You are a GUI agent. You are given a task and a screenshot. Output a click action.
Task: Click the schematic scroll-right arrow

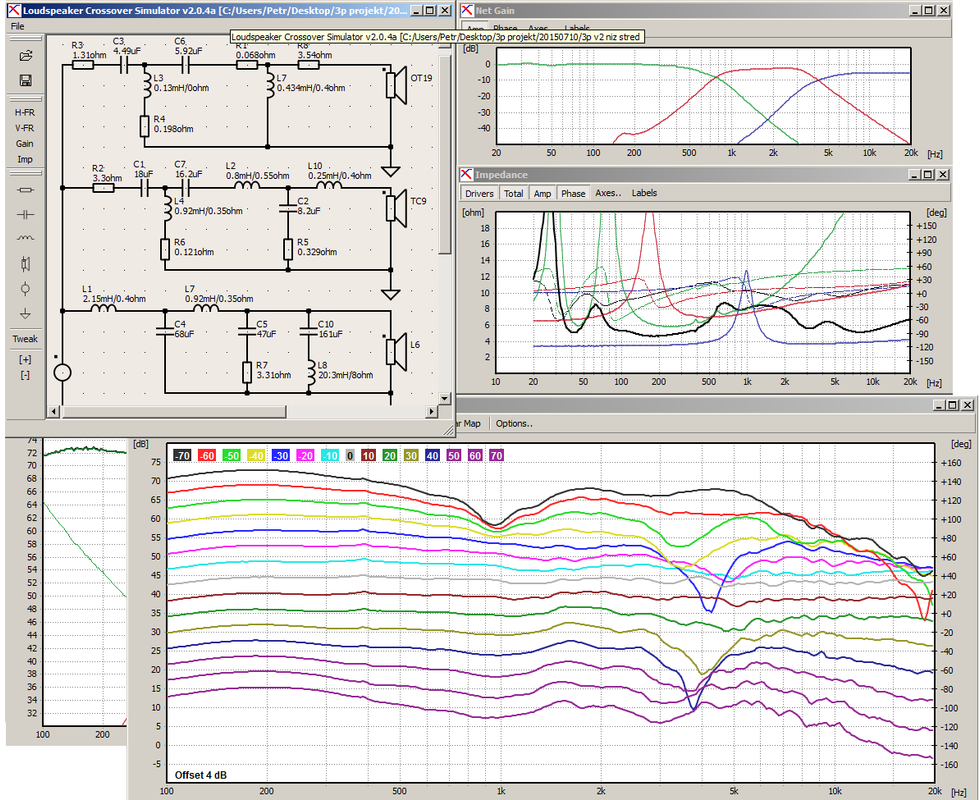pyautogui.click(x=431, y=411)
